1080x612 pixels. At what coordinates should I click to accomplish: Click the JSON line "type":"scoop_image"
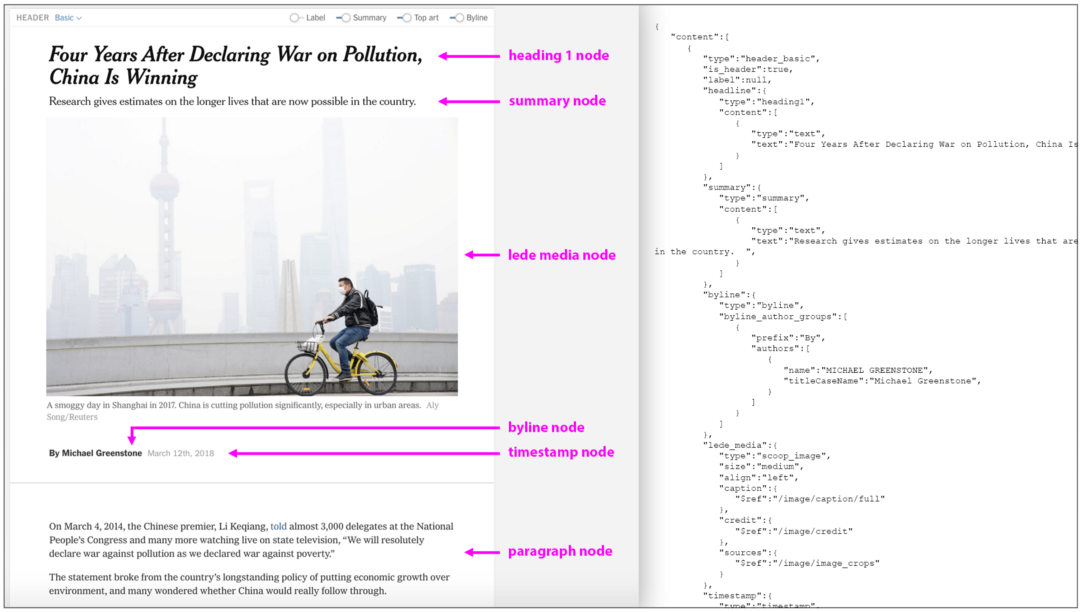coord(775,456)
